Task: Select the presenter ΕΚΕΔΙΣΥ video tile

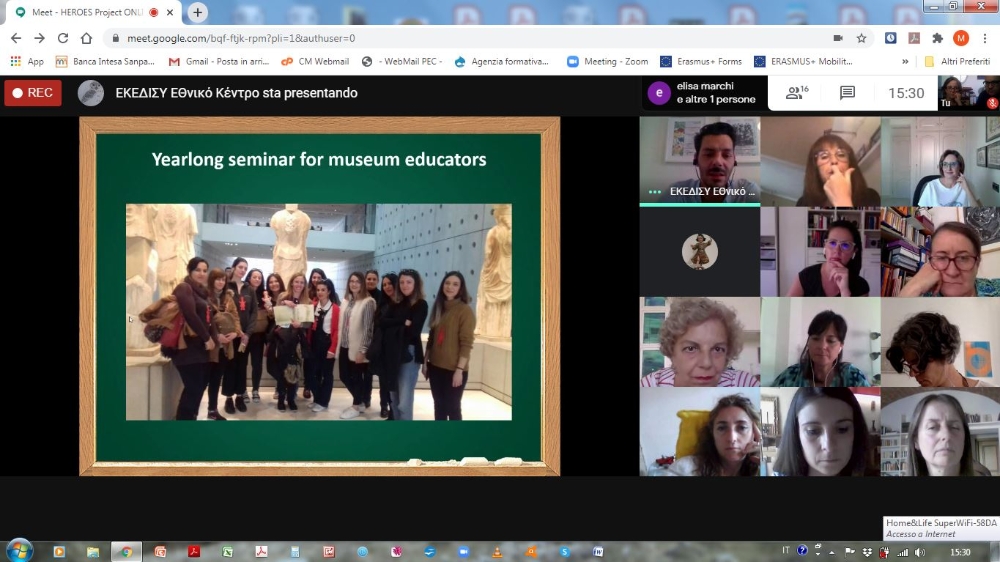Action: click(700, 161)
